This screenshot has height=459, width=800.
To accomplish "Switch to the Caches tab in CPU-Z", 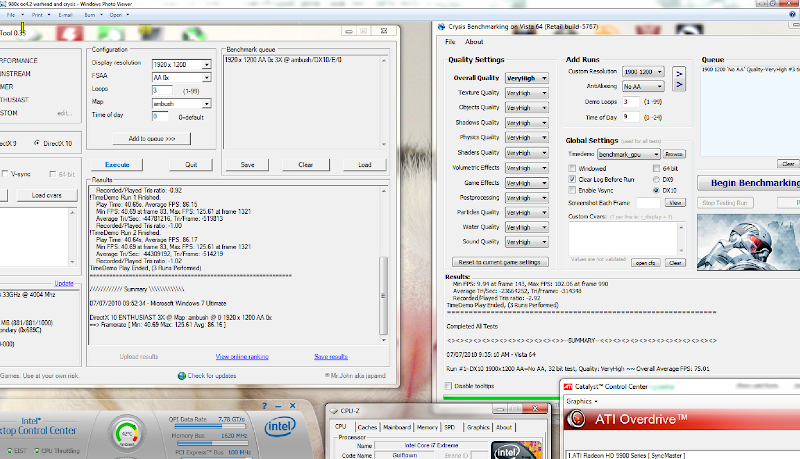I will (x=367, y=427).
